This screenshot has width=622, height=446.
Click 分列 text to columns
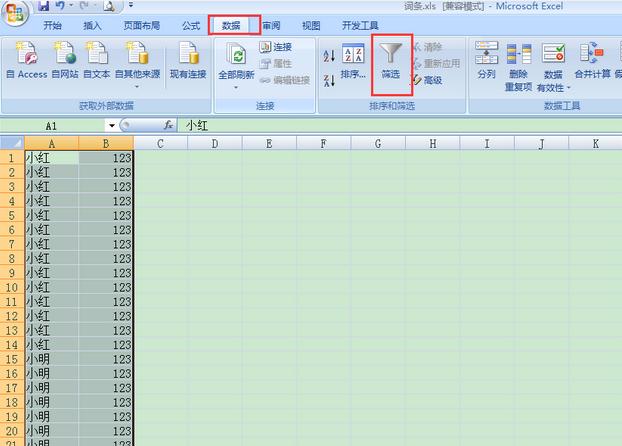coord(486,60)
